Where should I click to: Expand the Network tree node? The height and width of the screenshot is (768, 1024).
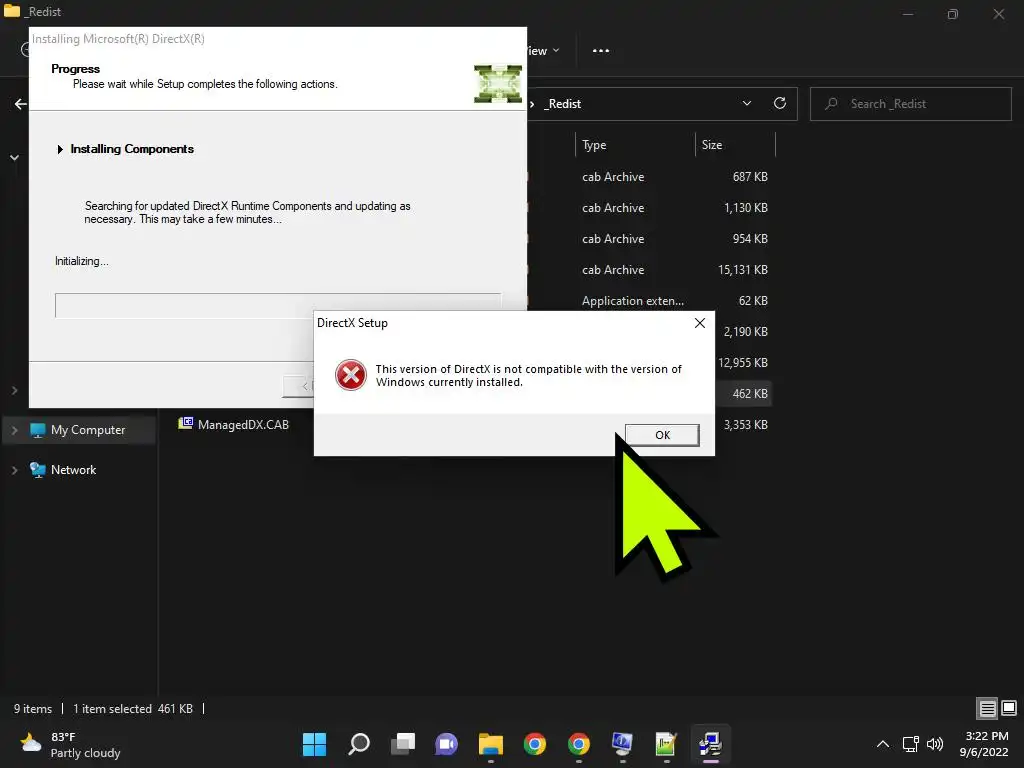click(14, 470)
